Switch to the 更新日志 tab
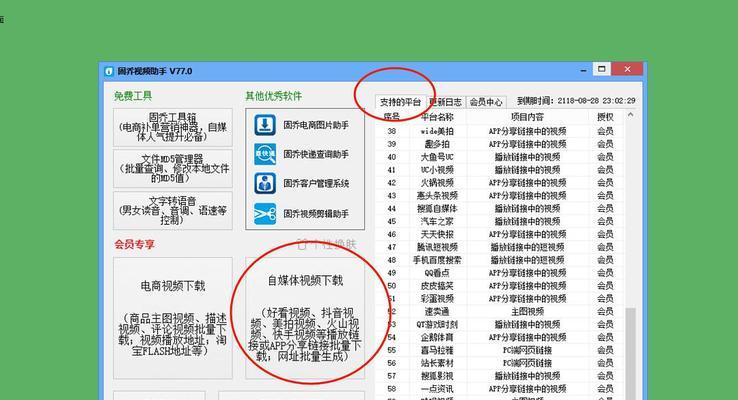738x400 pixels. pos(445,102)
